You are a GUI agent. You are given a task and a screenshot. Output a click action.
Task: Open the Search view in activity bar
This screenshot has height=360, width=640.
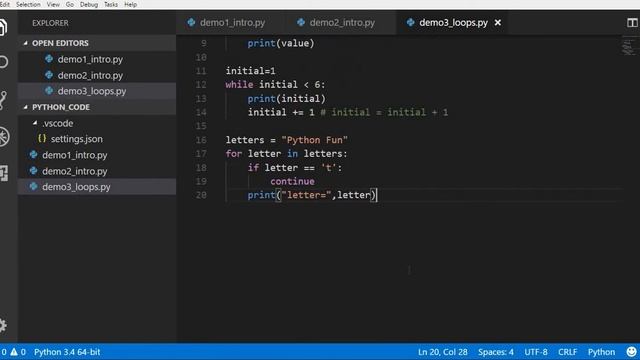4,62
